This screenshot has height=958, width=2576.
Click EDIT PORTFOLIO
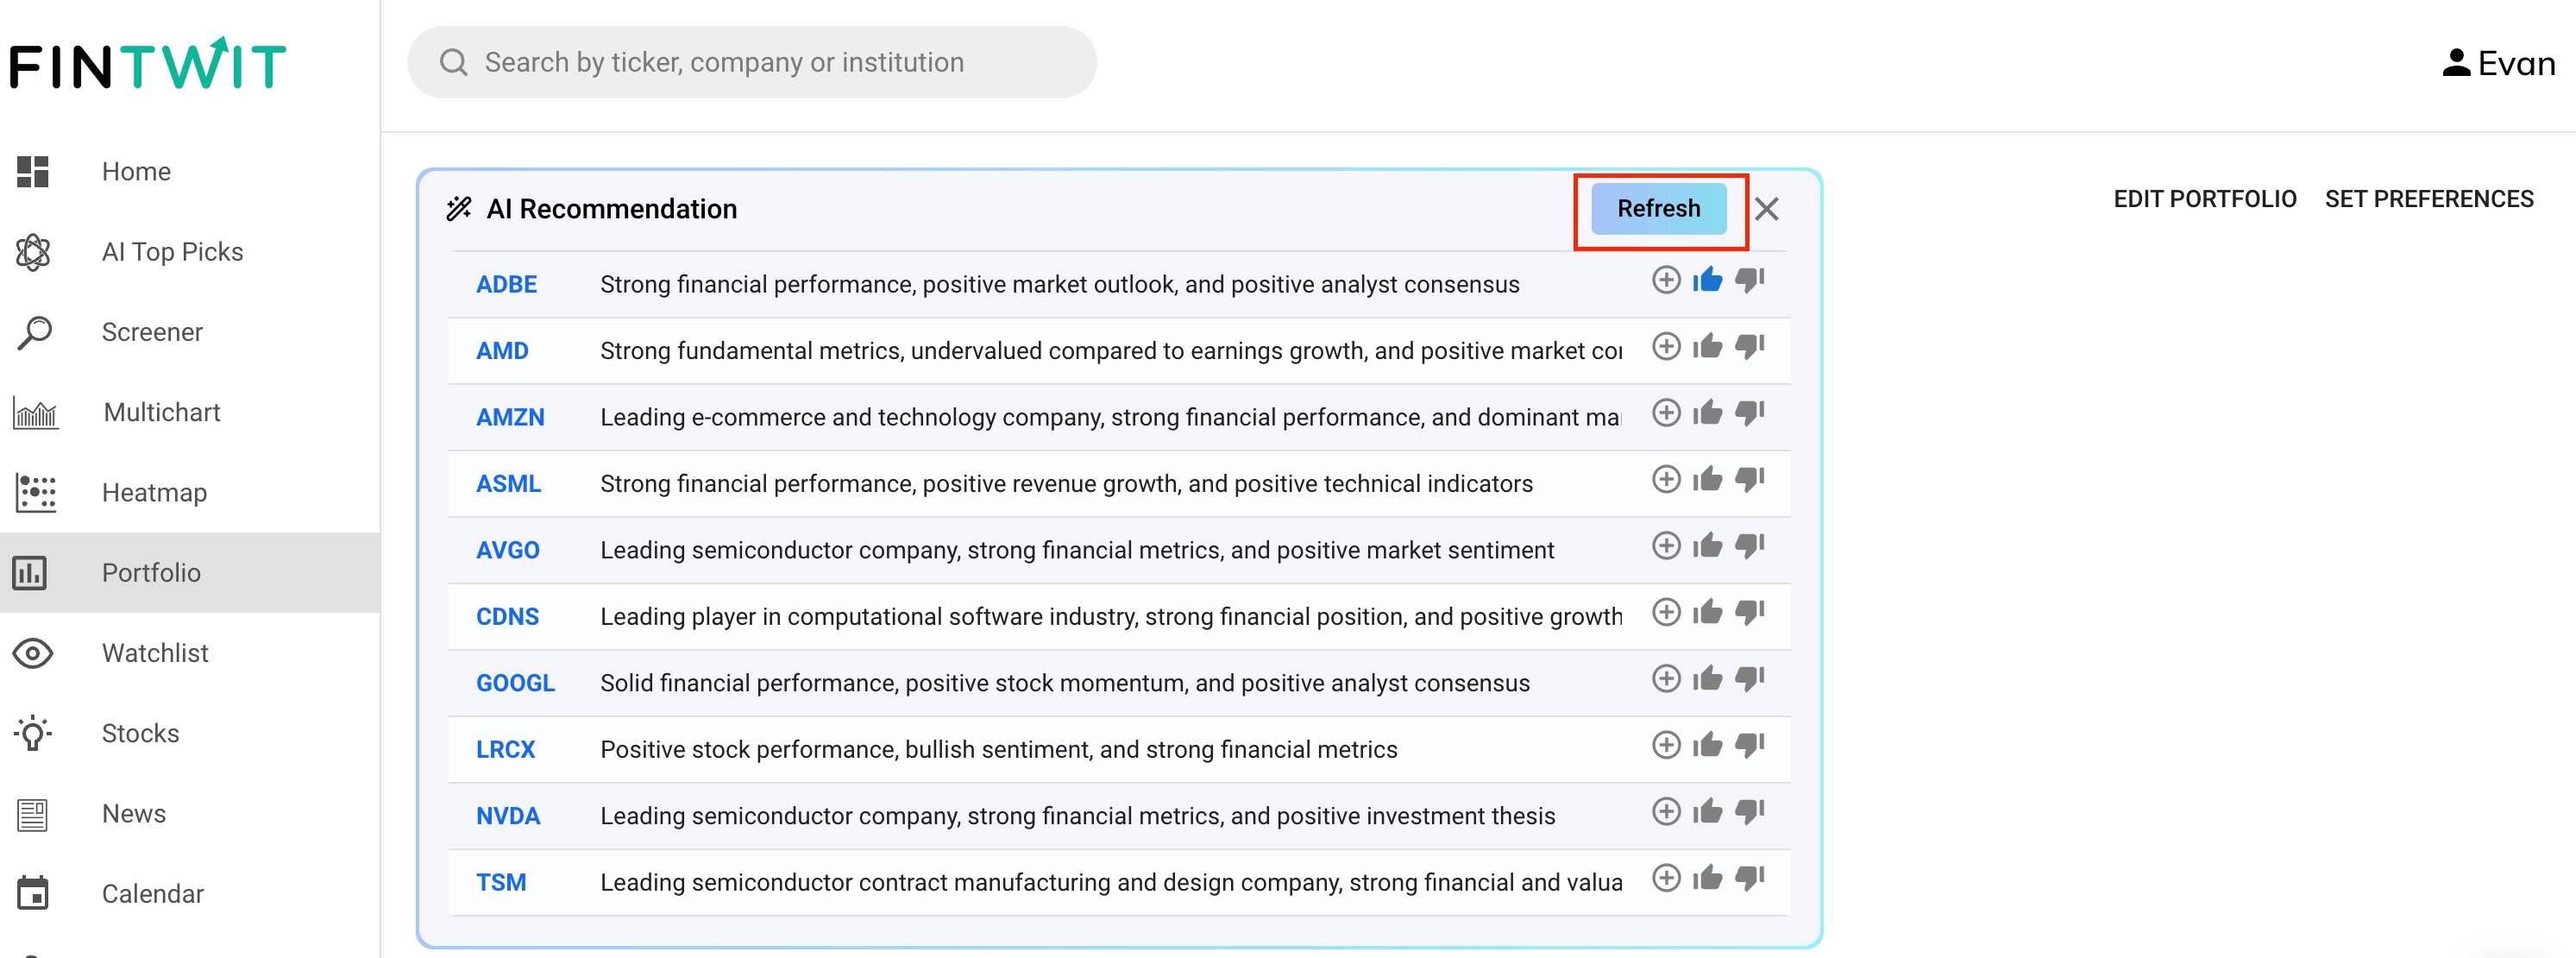(2203, 199)
